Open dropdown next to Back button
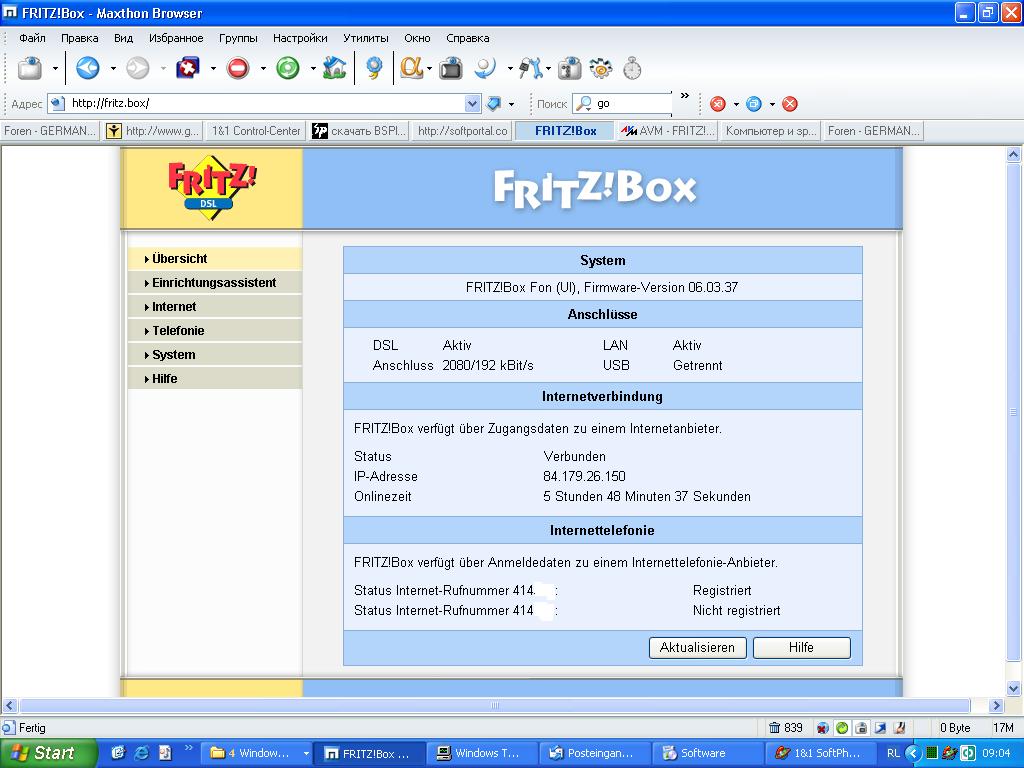The width and height of the screenshot is (1024, 768). click(x=113, y=68)
